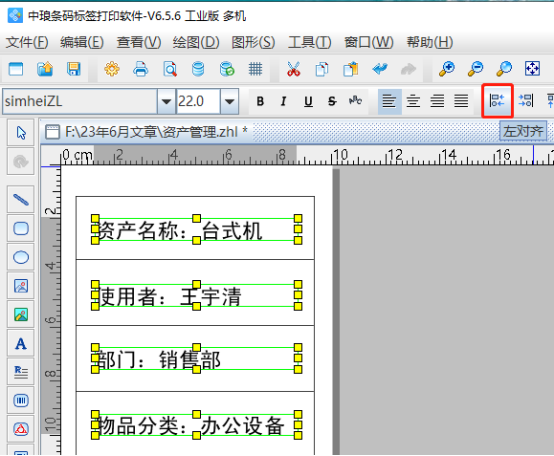Click the scissors cut icon
This screenshot has width=554, height=456.
point(293,69)
